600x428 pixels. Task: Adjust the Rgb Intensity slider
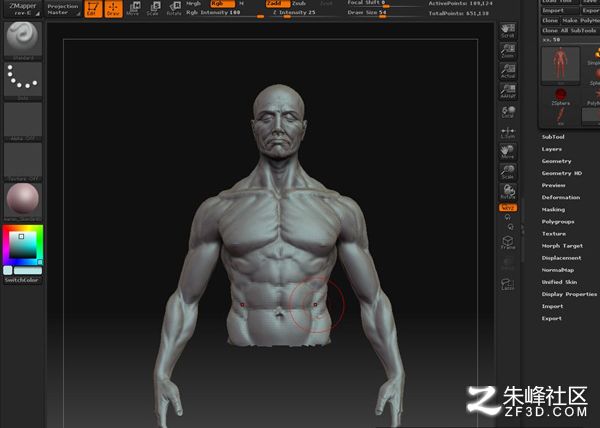(225, 13)
